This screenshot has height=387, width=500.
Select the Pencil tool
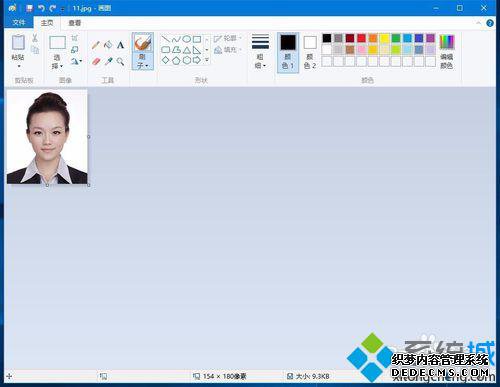(x=96, y=45)
